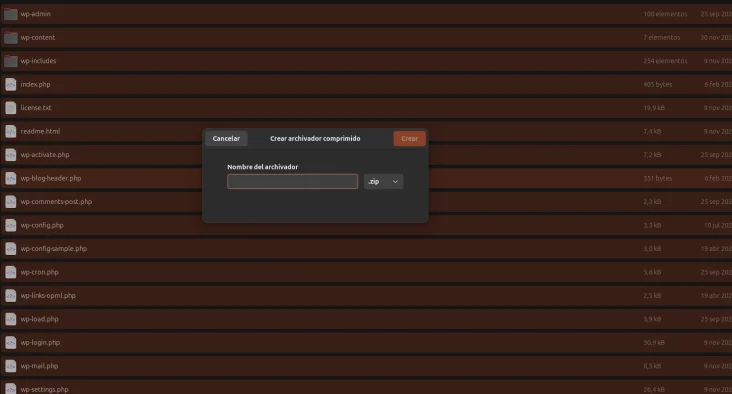
Task: Click the wp-admin folder icon
Action: (11, 14)
